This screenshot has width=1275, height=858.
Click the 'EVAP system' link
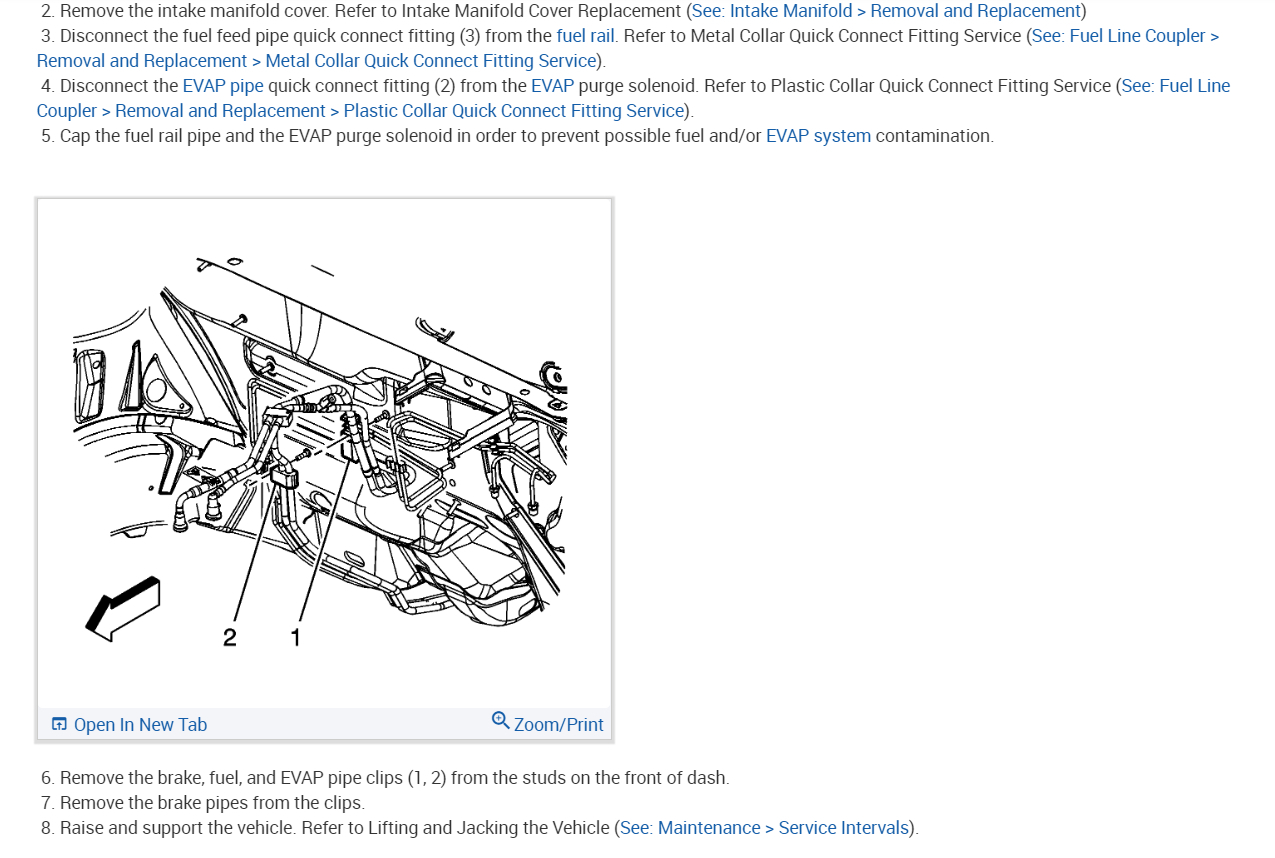[x=818, y=136]
